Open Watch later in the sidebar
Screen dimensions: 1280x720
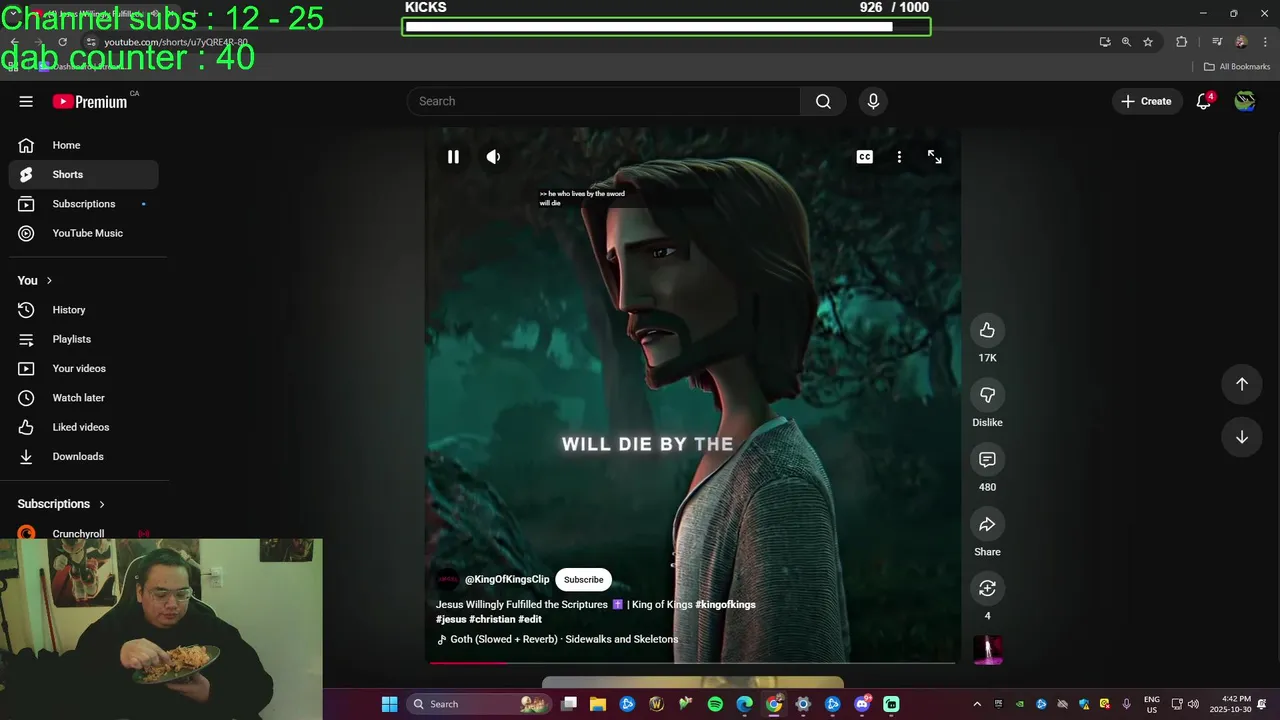click(84, 398)
